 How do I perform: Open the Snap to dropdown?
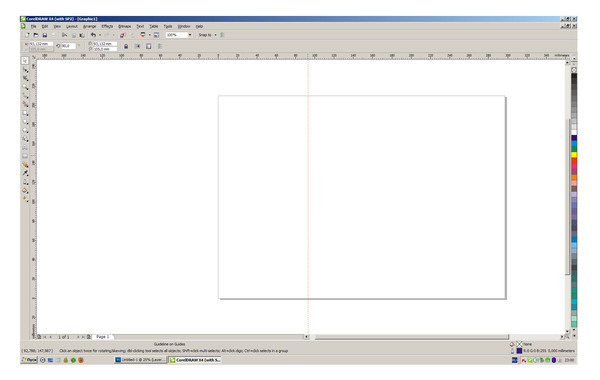click(x=207, y=35)
